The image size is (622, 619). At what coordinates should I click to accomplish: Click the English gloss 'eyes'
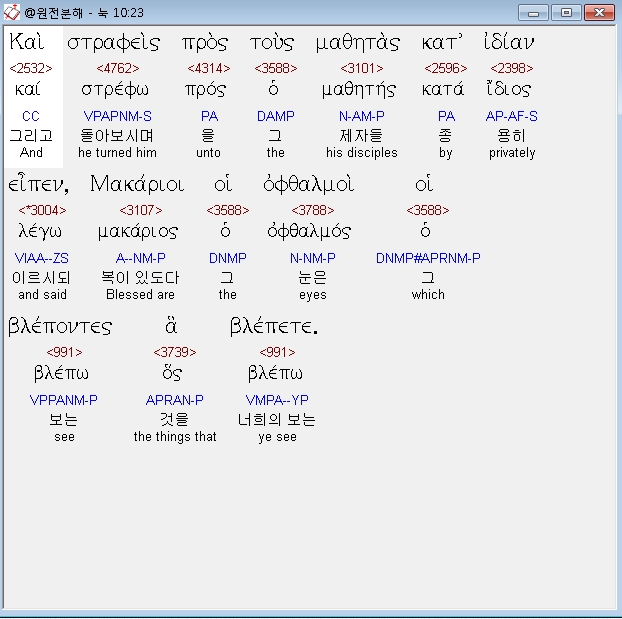pyautogui.click(x=313, y=295)
